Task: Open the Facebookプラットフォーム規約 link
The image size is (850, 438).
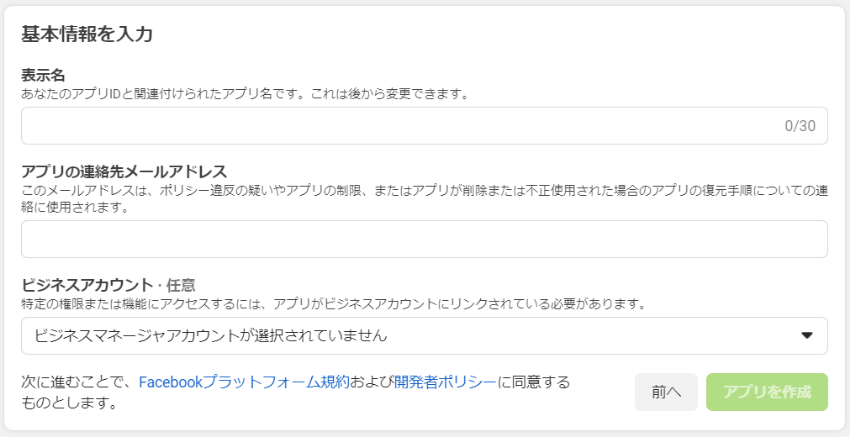Action: point(244,383)
